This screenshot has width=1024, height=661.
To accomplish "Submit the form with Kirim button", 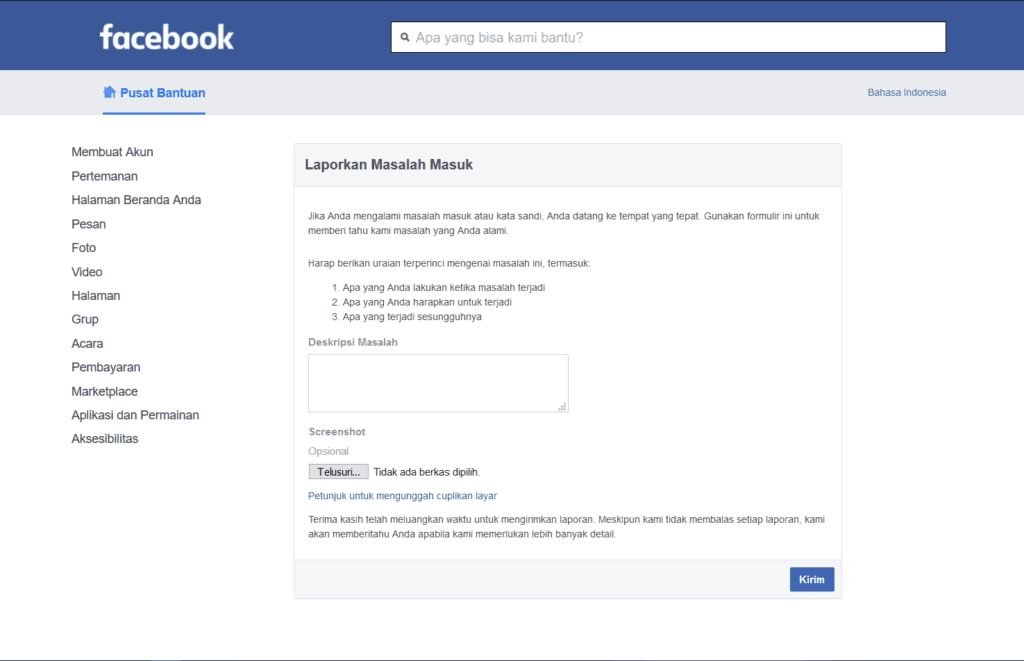I will pos(811,580).
